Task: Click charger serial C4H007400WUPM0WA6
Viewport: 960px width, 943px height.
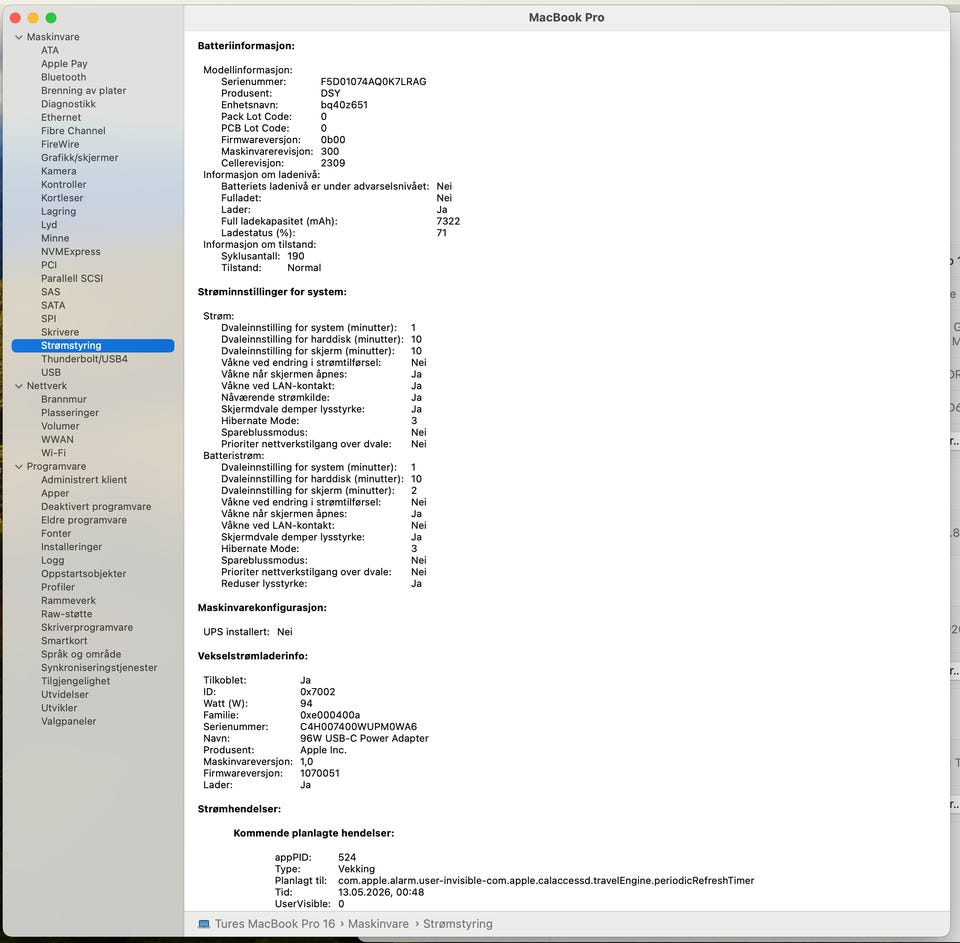Action: point(358,727)
